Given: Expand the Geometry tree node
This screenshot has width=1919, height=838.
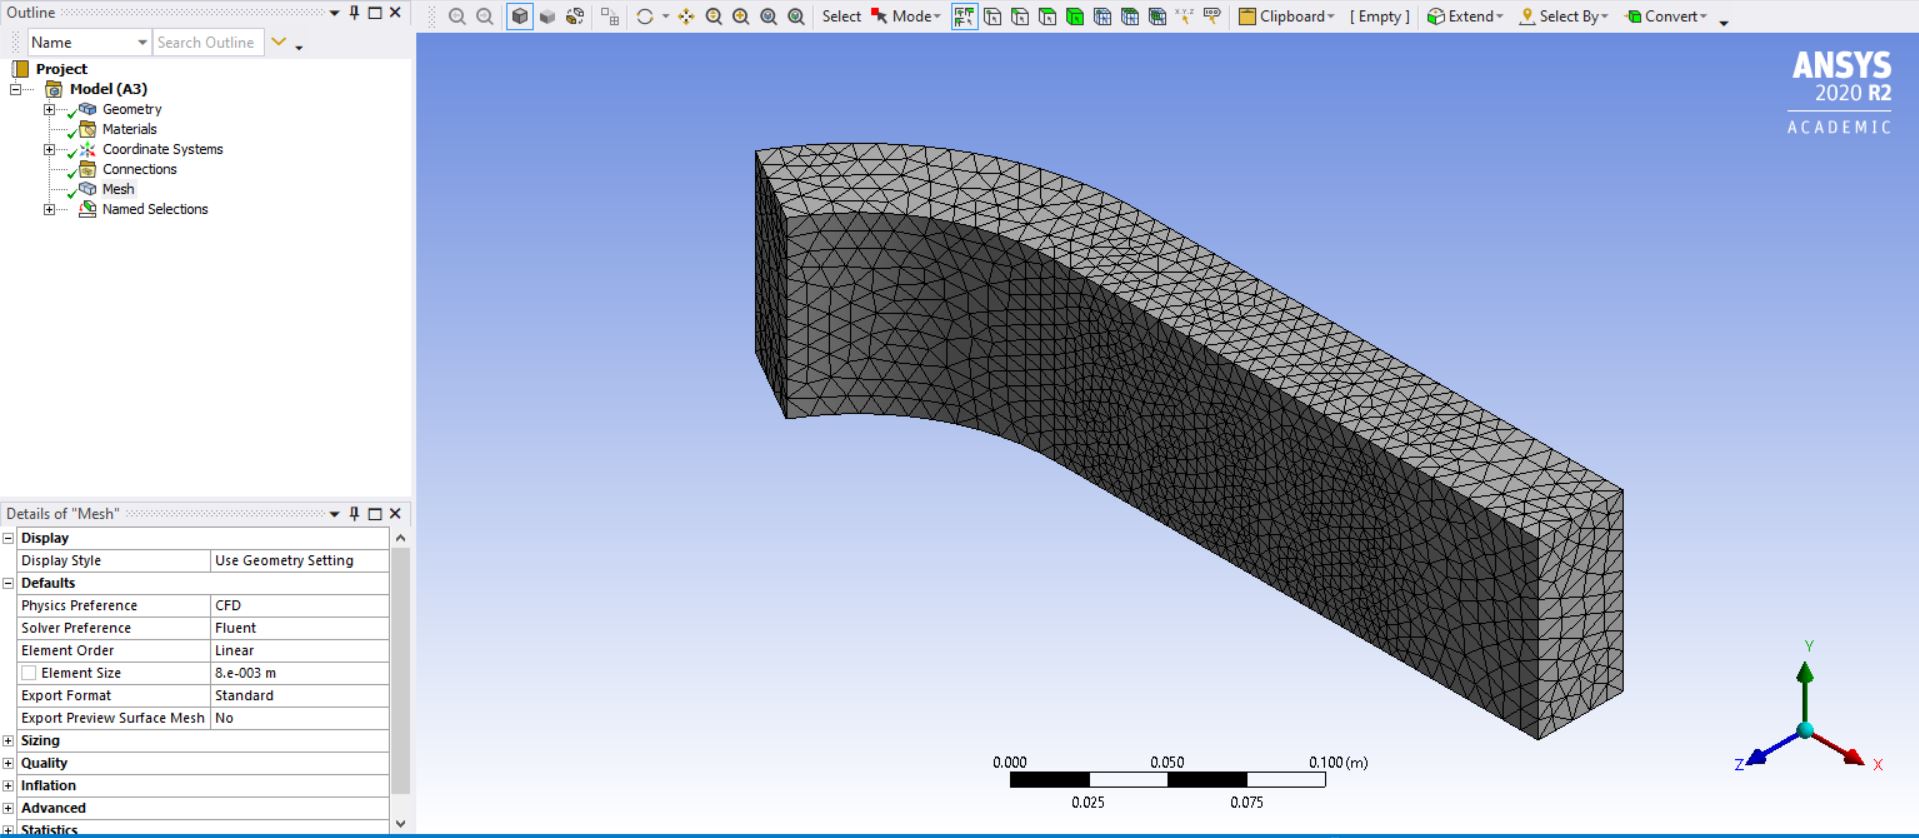Looking at the screenshot, I should click(49, 109).
